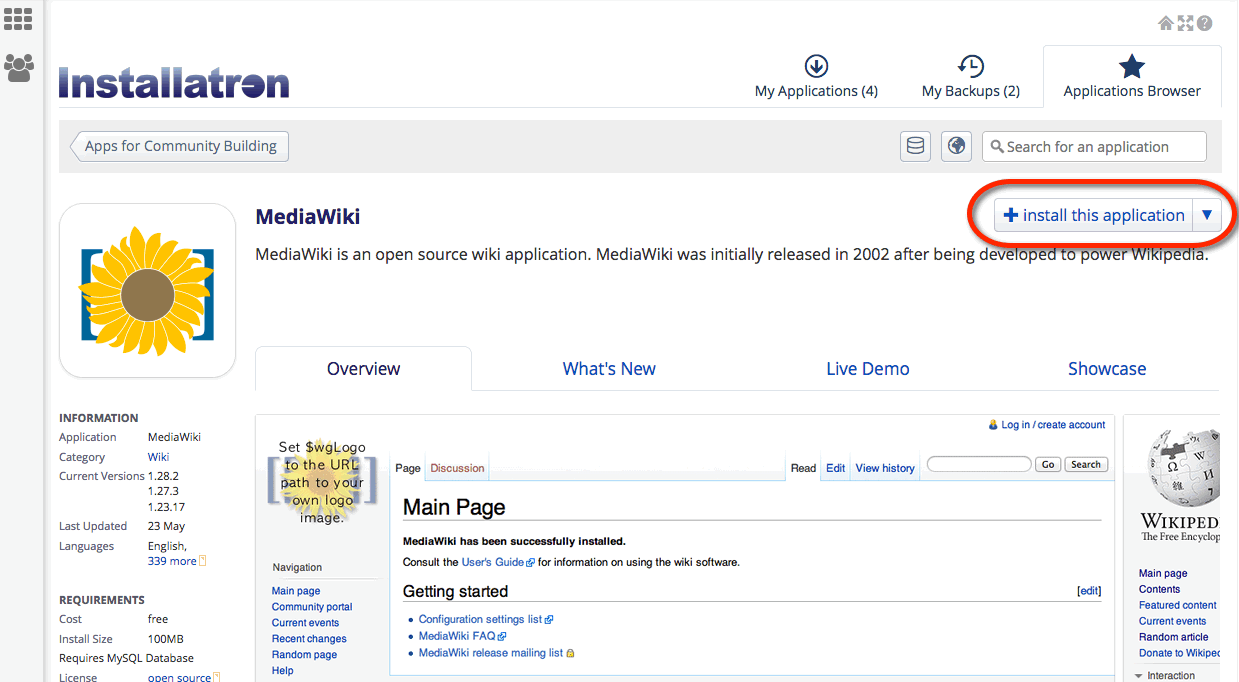Open the open source license link

tap(179, 678)
